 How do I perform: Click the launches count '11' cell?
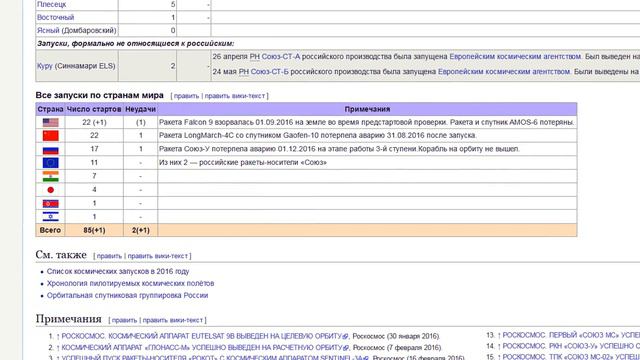pyautogui.click(x=94, y=162)
